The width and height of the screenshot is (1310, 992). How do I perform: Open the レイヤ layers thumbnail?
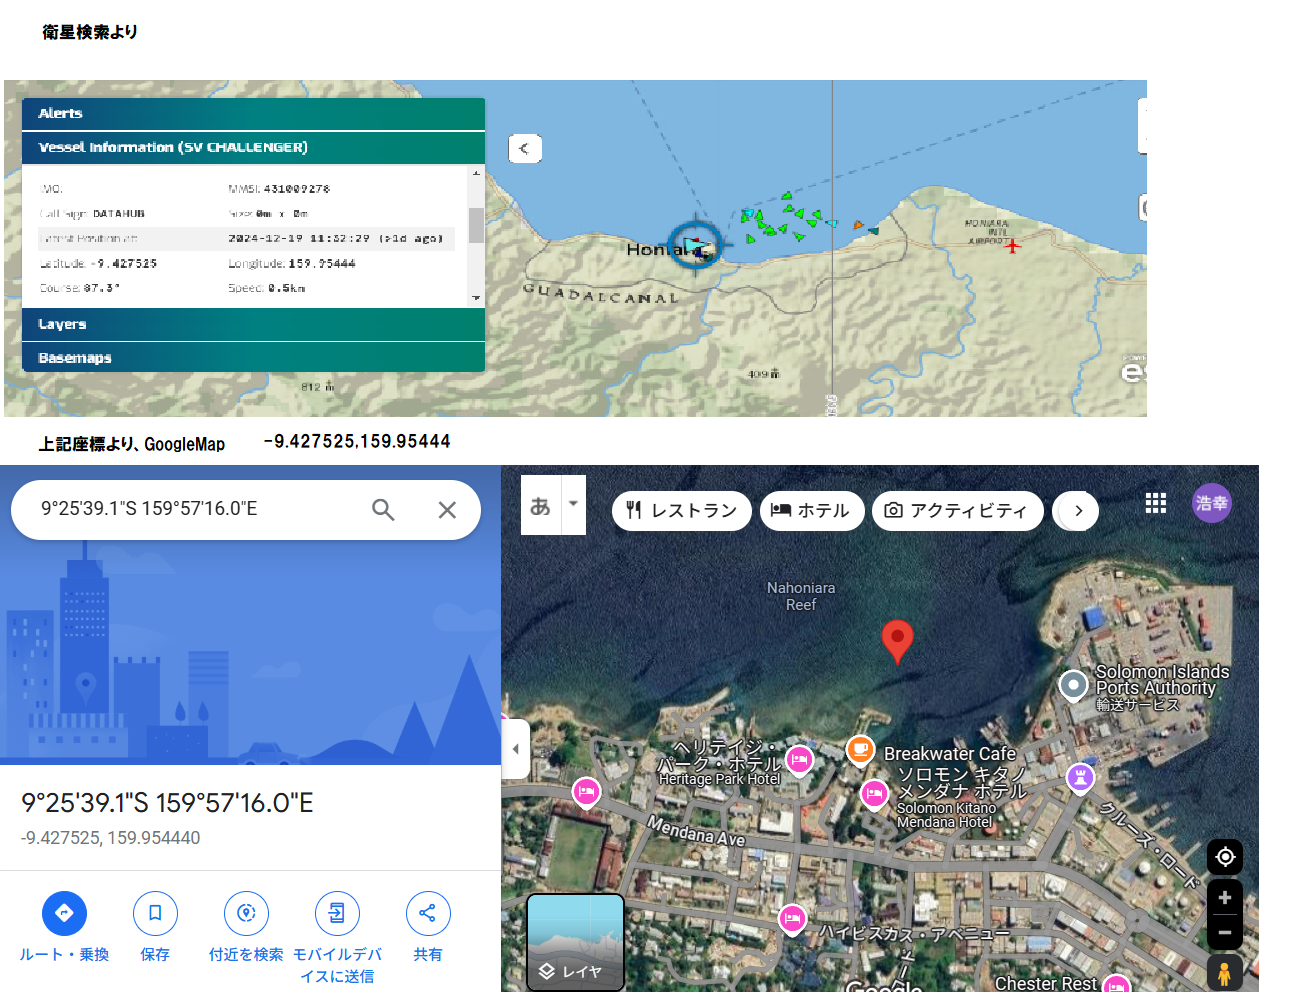575,942
